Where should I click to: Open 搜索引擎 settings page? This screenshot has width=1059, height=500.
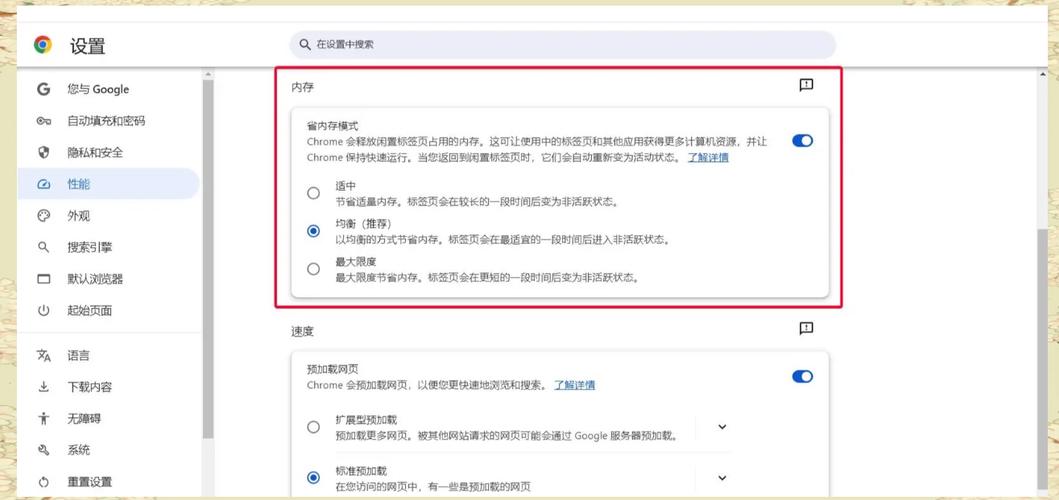[108, 247]
